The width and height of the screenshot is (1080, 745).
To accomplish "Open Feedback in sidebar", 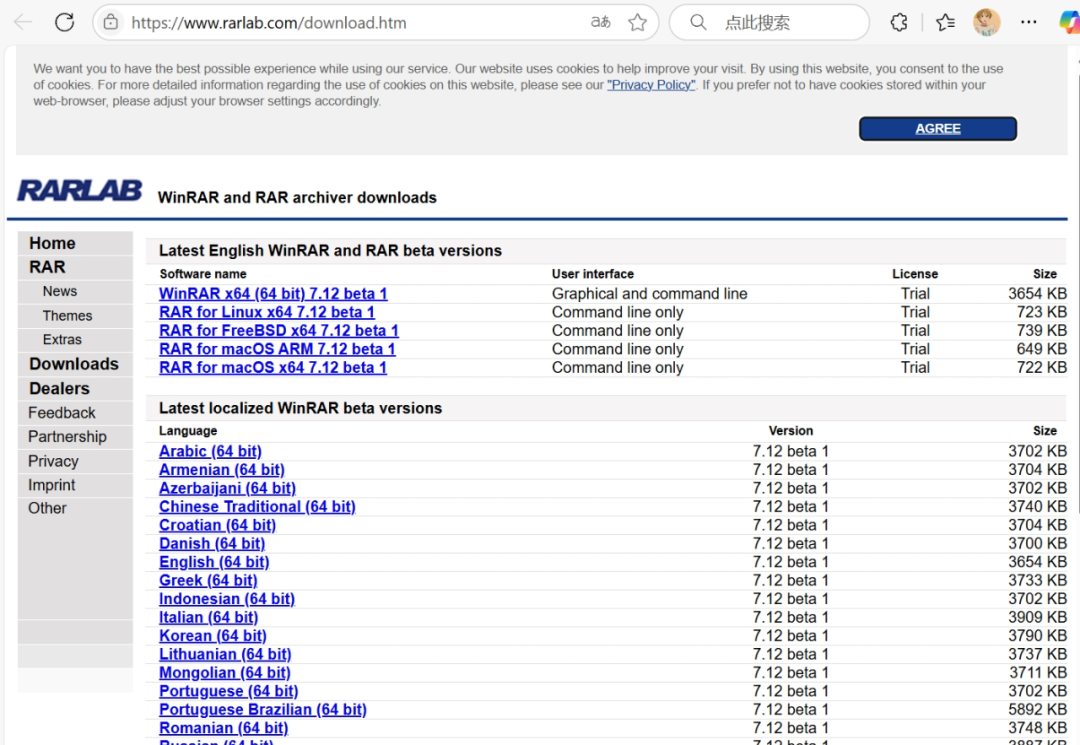I will [61, 412].
